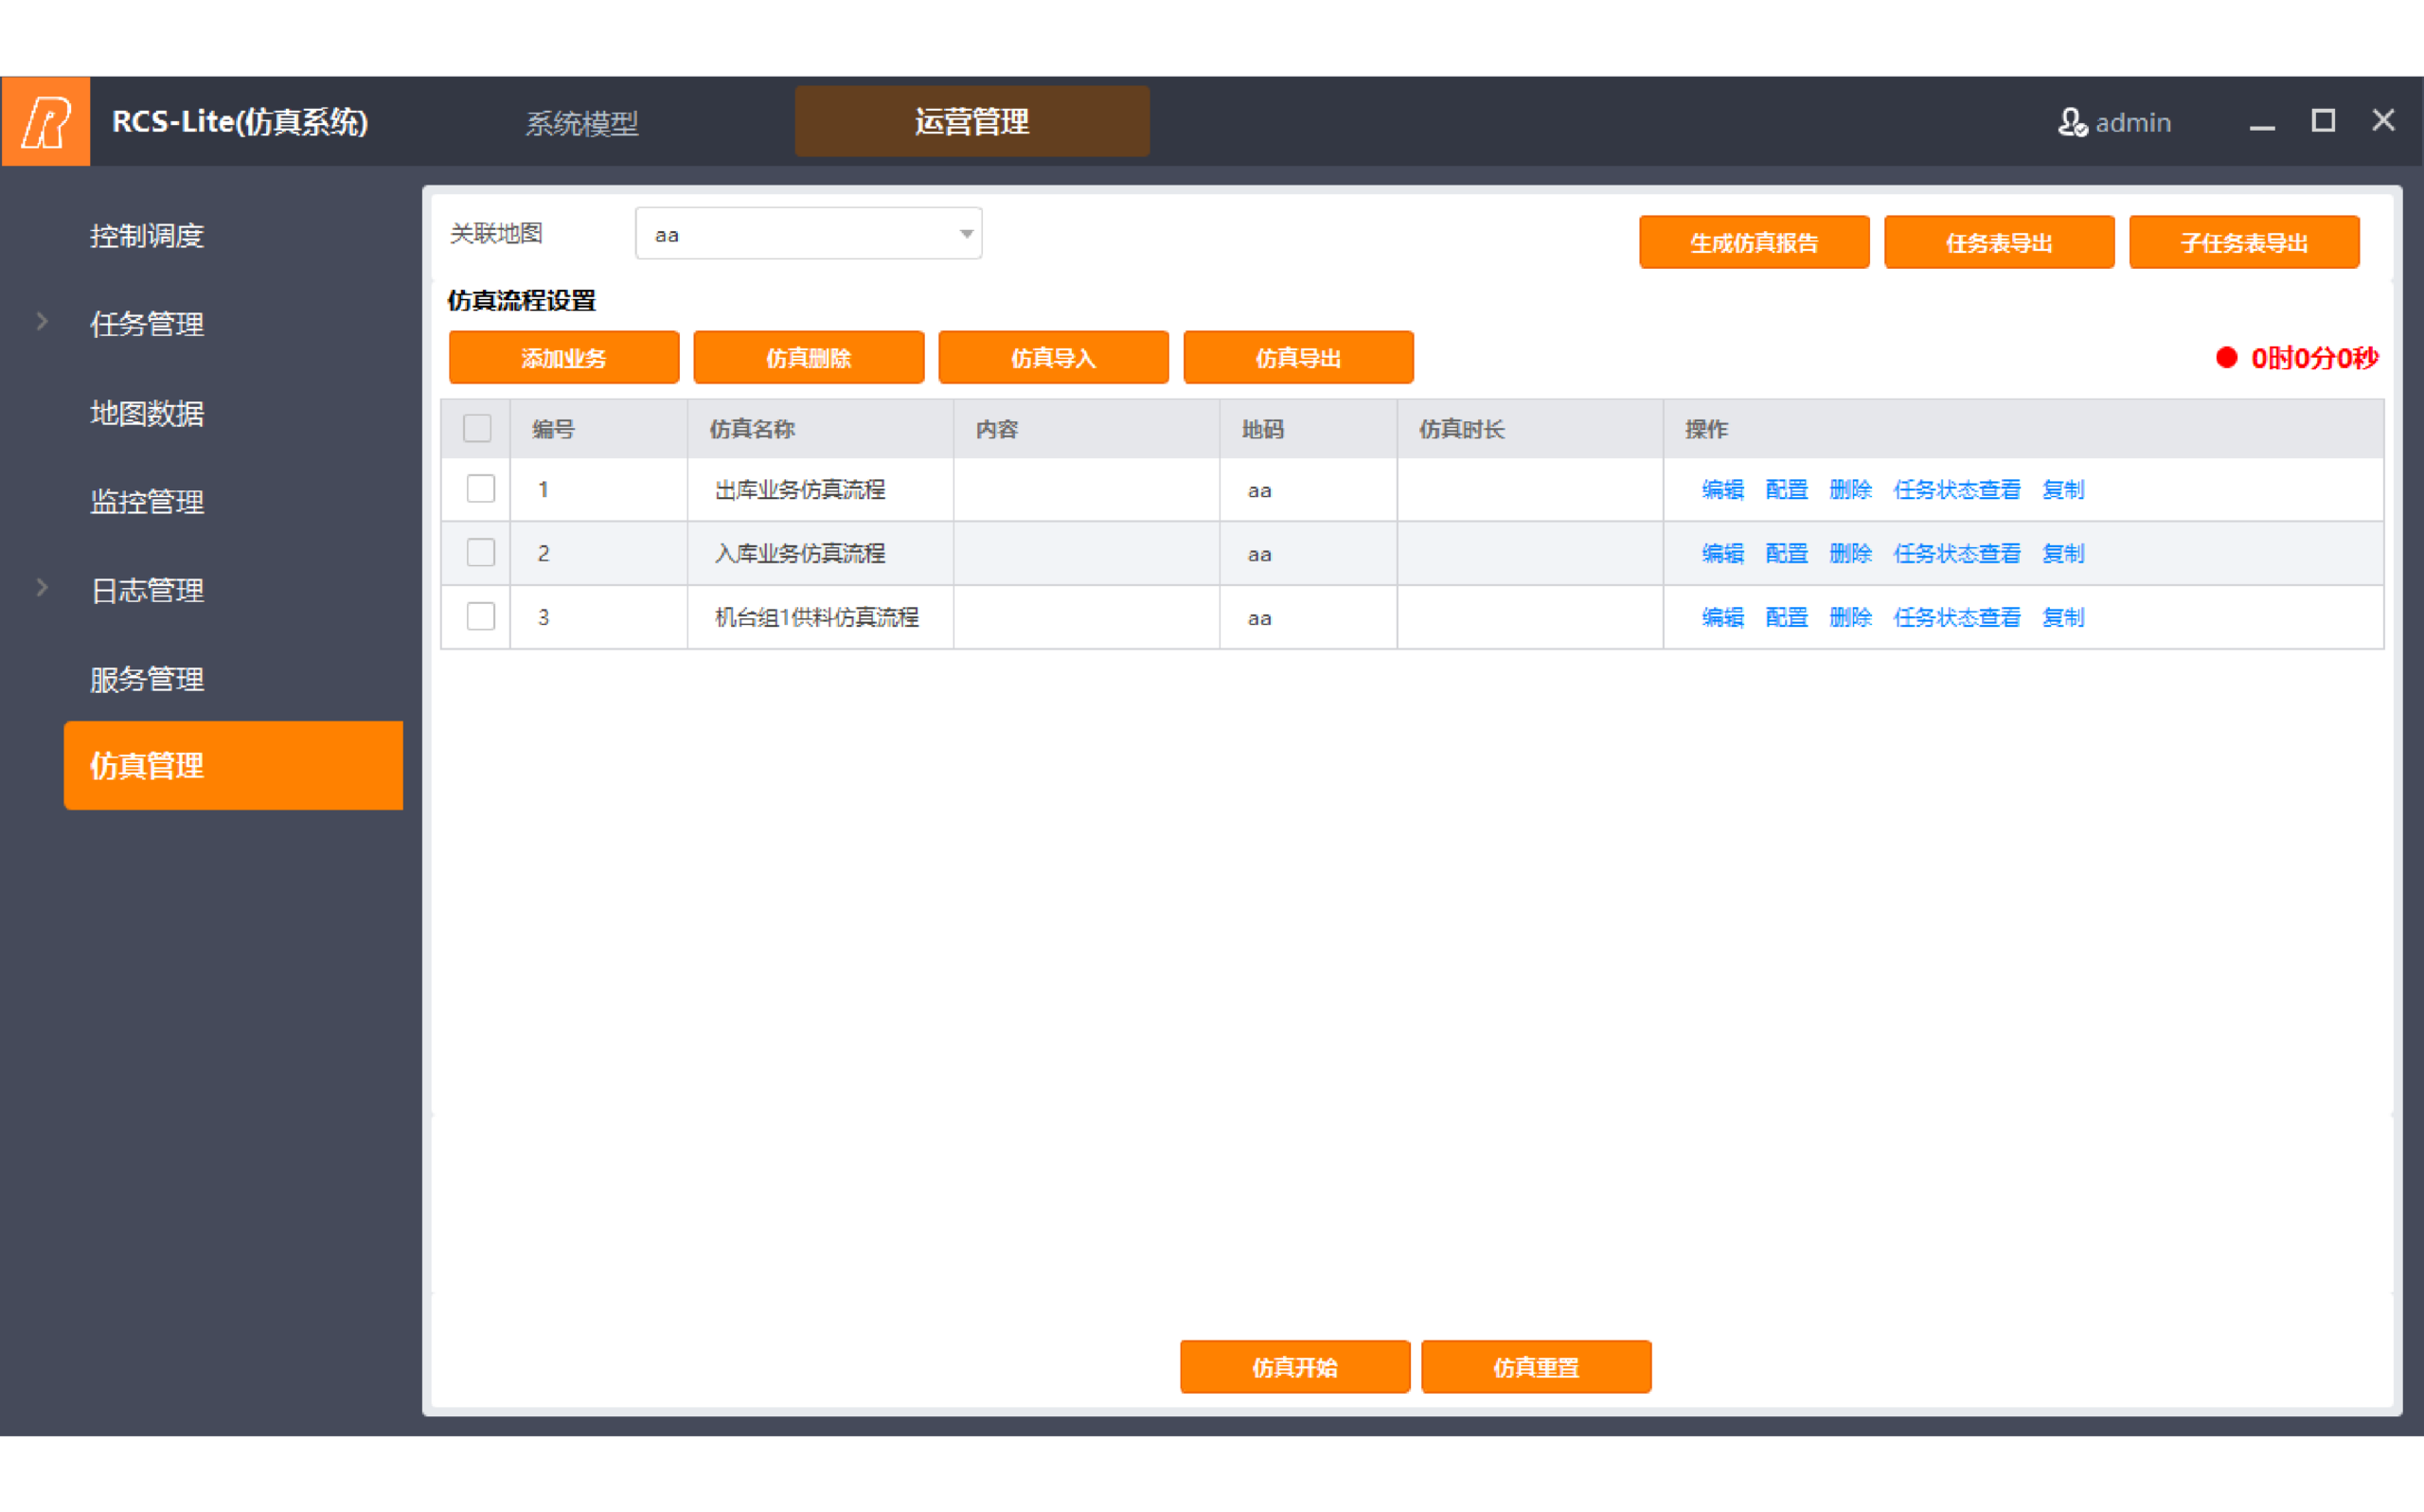This screenshot has width=2424, height=1512.
Task: Expand the 日志管理 sidebar chevron
Action: click(42, 588)
